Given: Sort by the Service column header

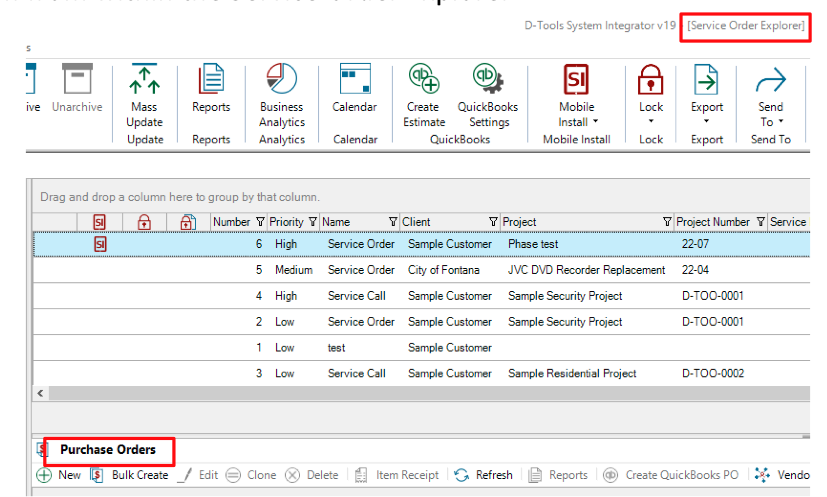Looking at the screenshot, I should point(788,222).
